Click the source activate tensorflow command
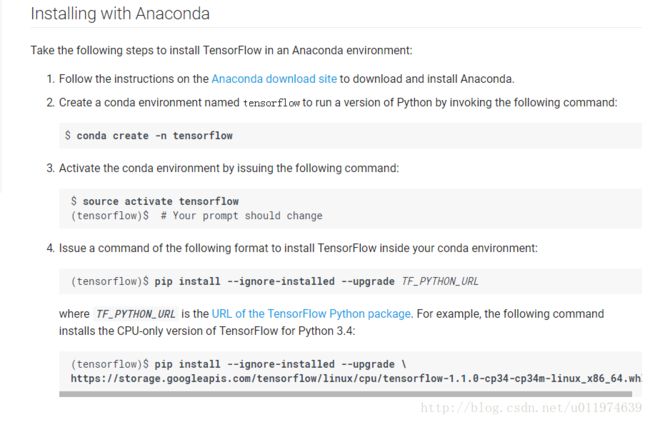Viewport: 650px width, 422px height. [x=160, y=201]
